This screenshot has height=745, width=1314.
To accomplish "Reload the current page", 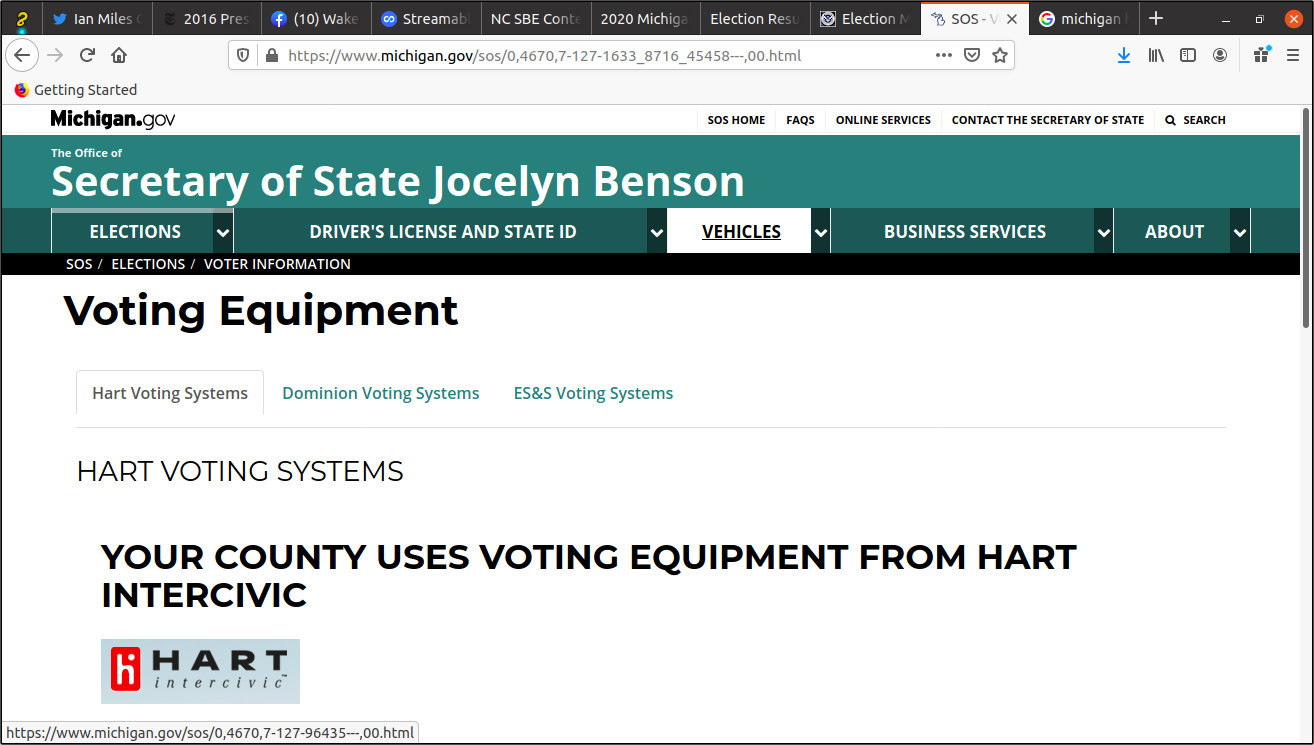I will pyautogui.click(x=87, y=55).
